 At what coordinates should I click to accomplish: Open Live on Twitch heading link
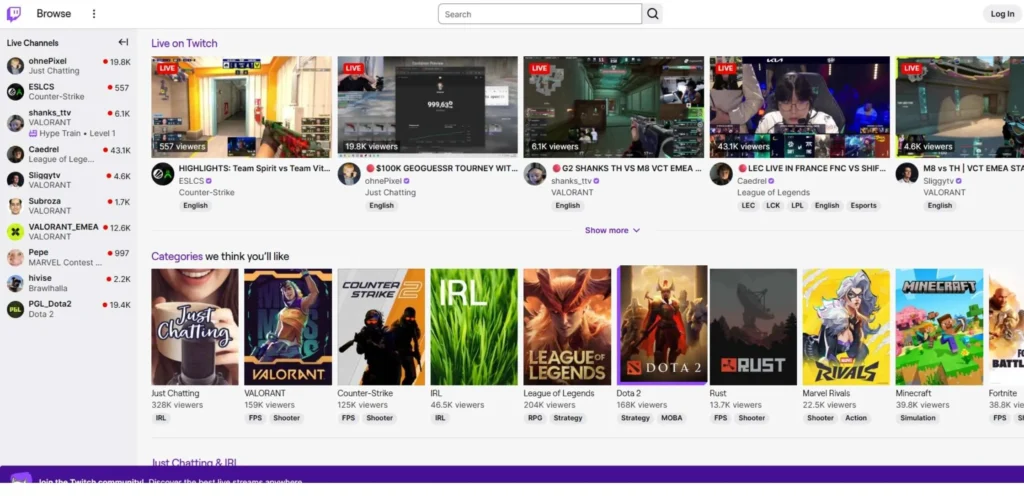[184, 43]
